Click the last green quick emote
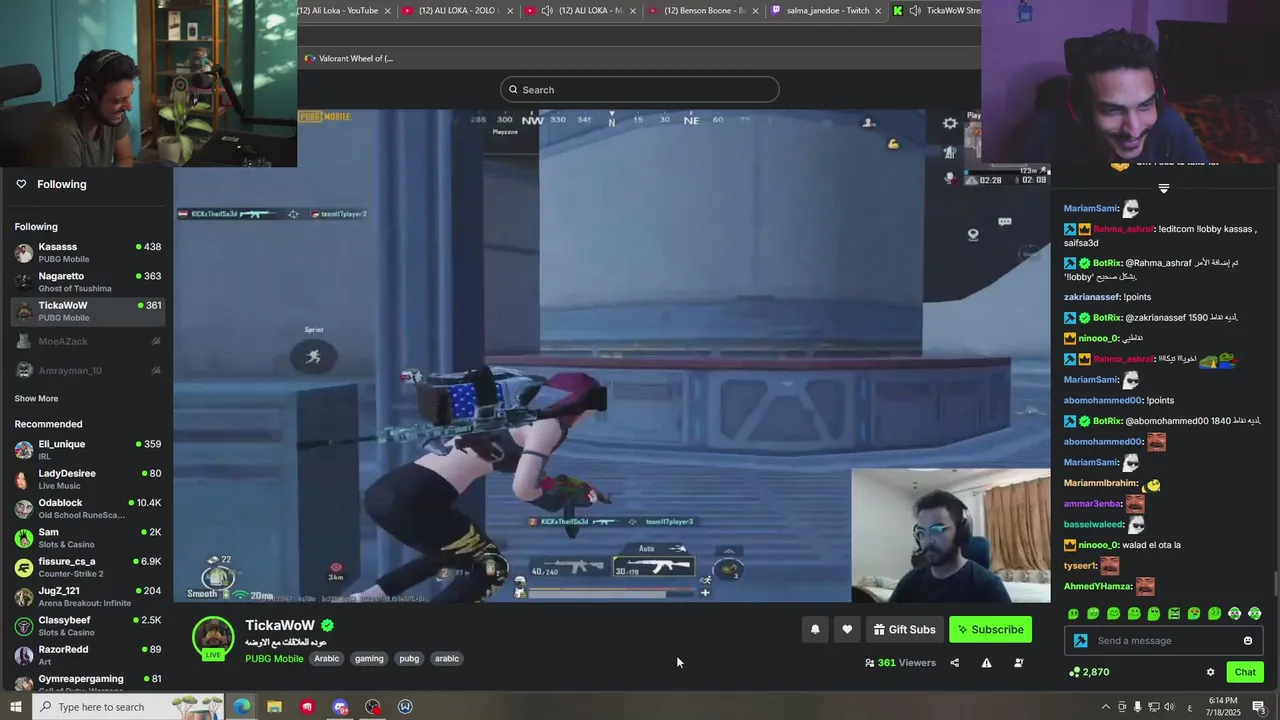This screenshot has width=1280, height=720. click(1255, 613)
